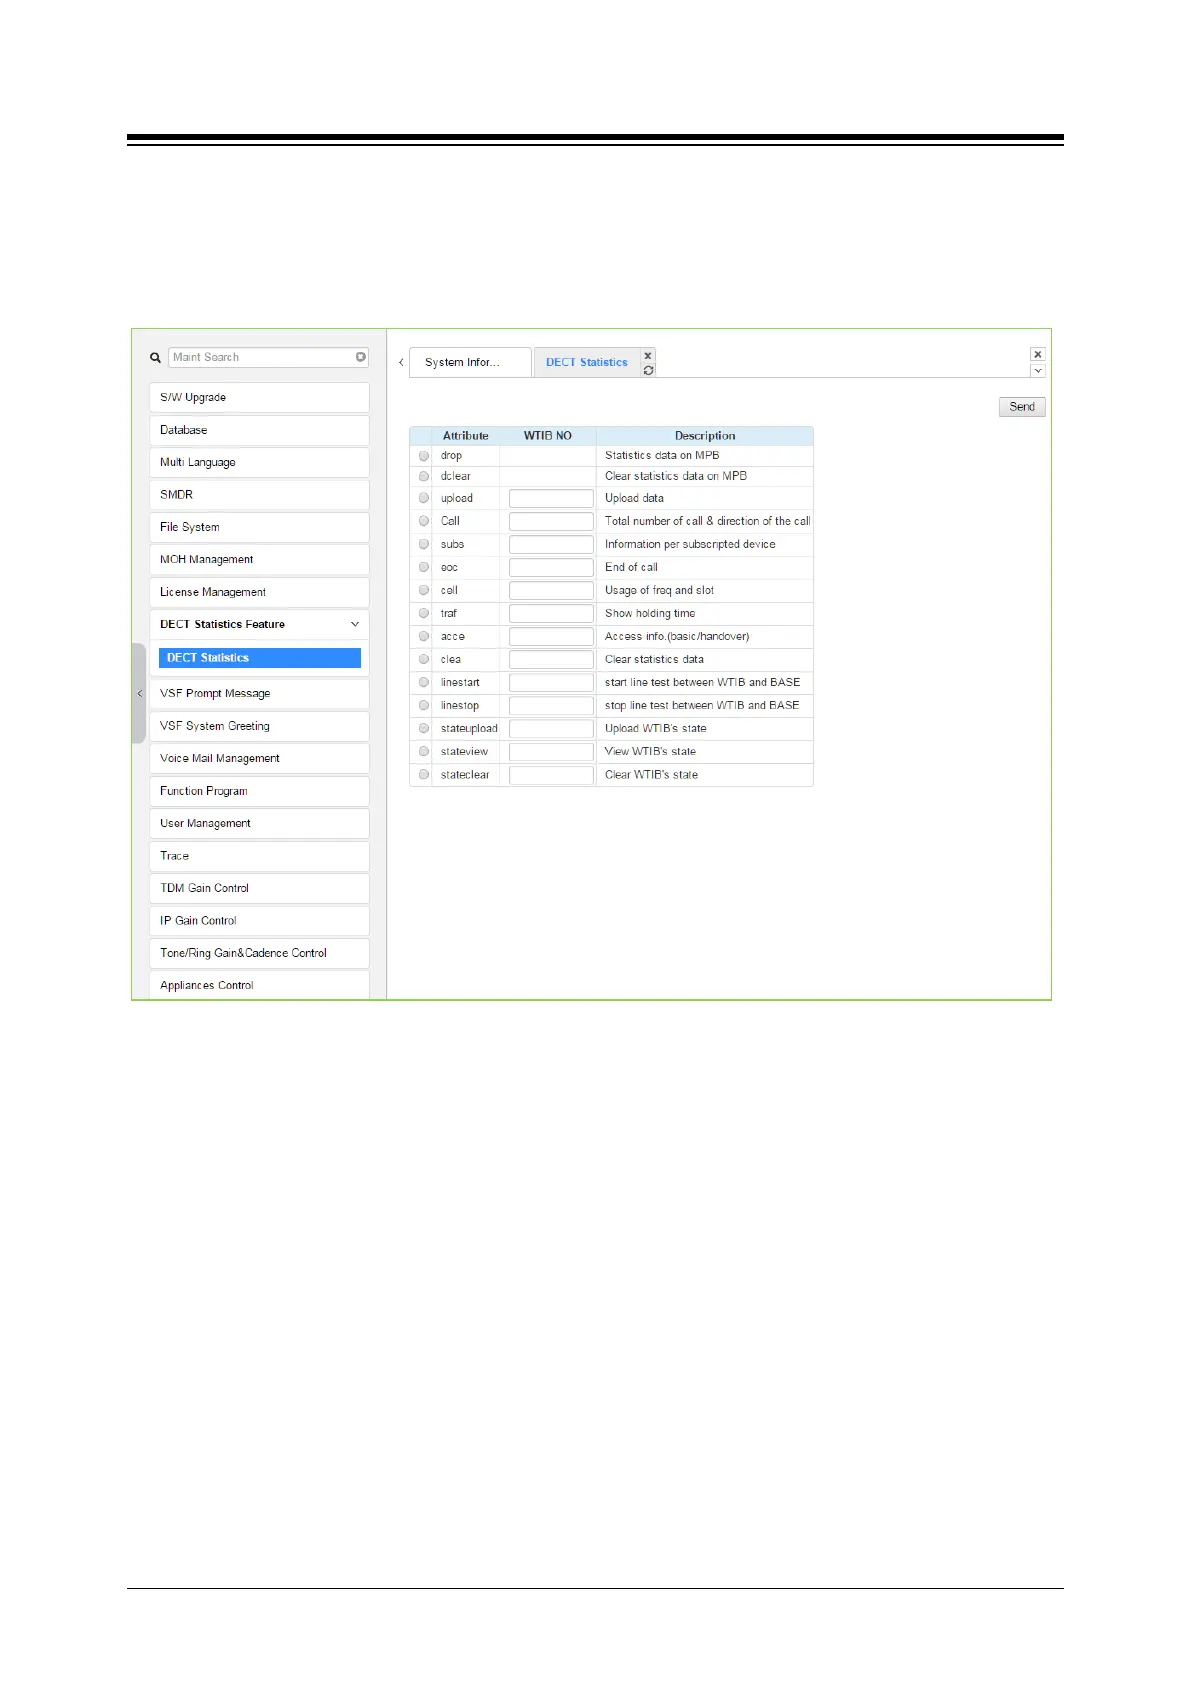The width and height of the screenshot is (1191, 1684).
Task: Clear the Maint Search field icon
Action: click(x=361, y=357)
